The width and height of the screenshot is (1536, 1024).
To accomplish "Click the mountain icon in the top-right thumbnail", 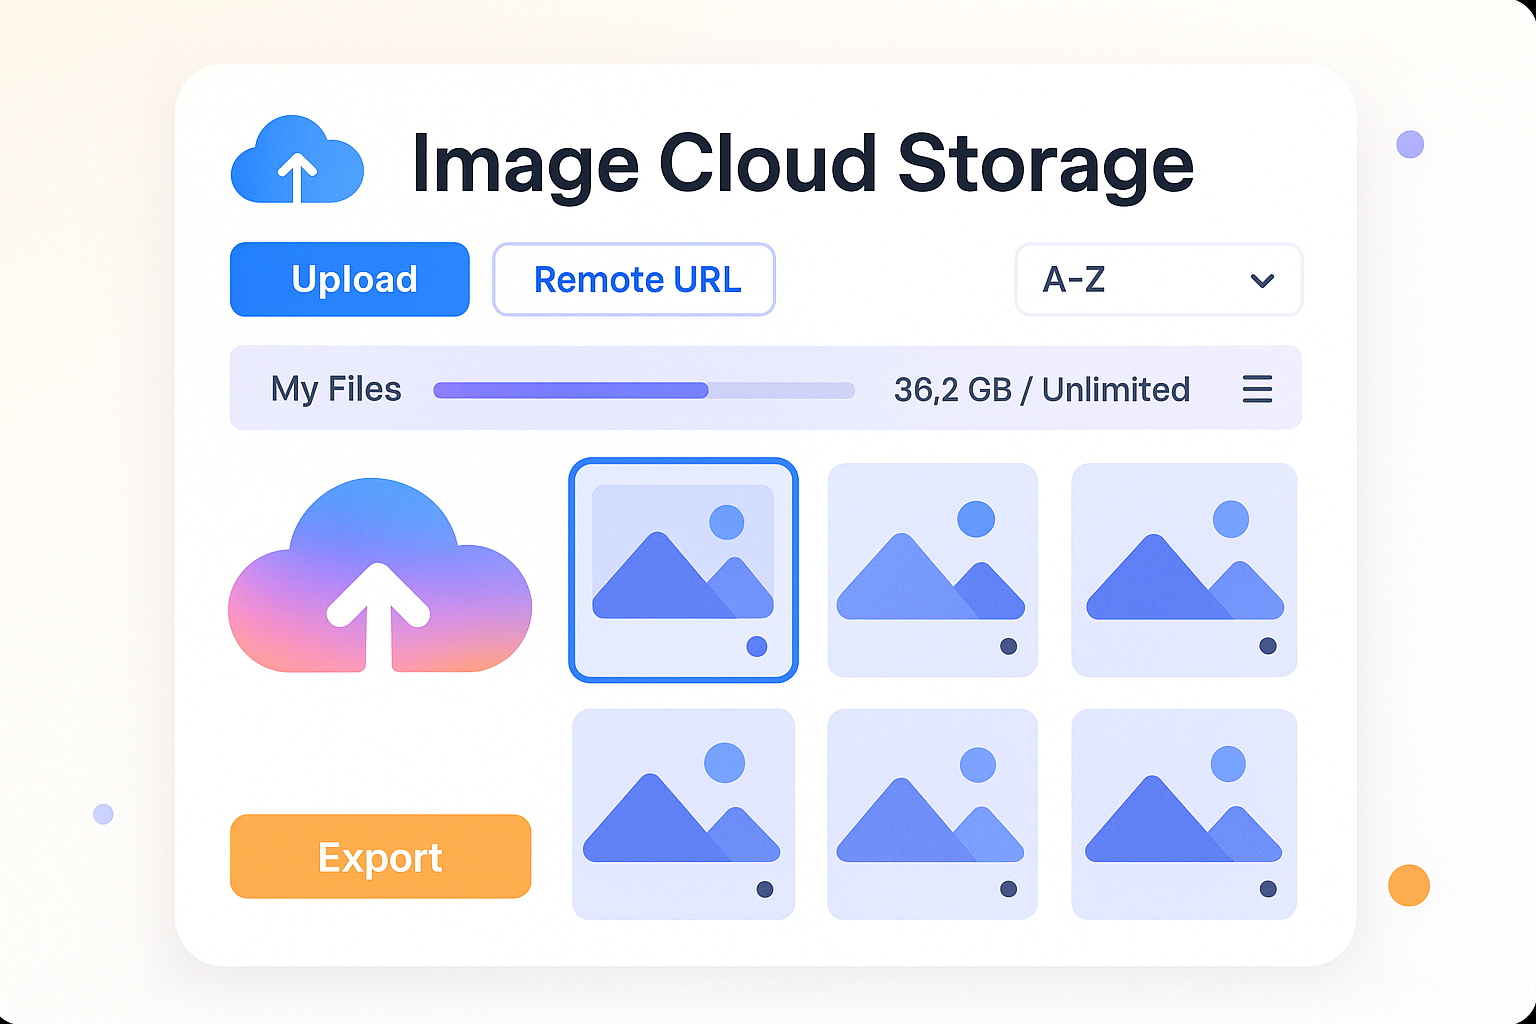I will (x=1183, y=580).
